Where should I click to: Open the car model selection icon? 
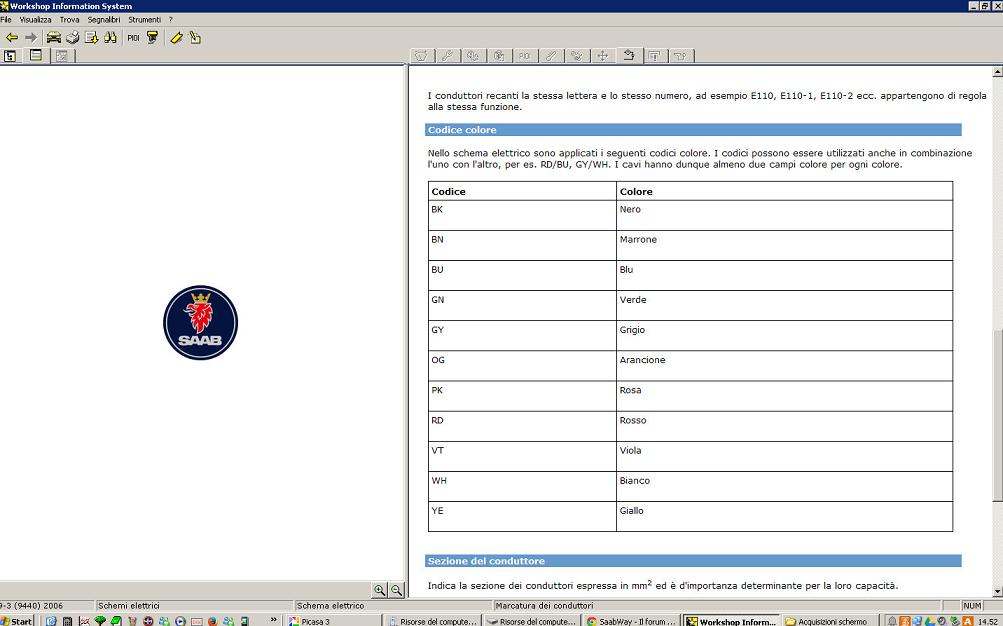point(54,38)
